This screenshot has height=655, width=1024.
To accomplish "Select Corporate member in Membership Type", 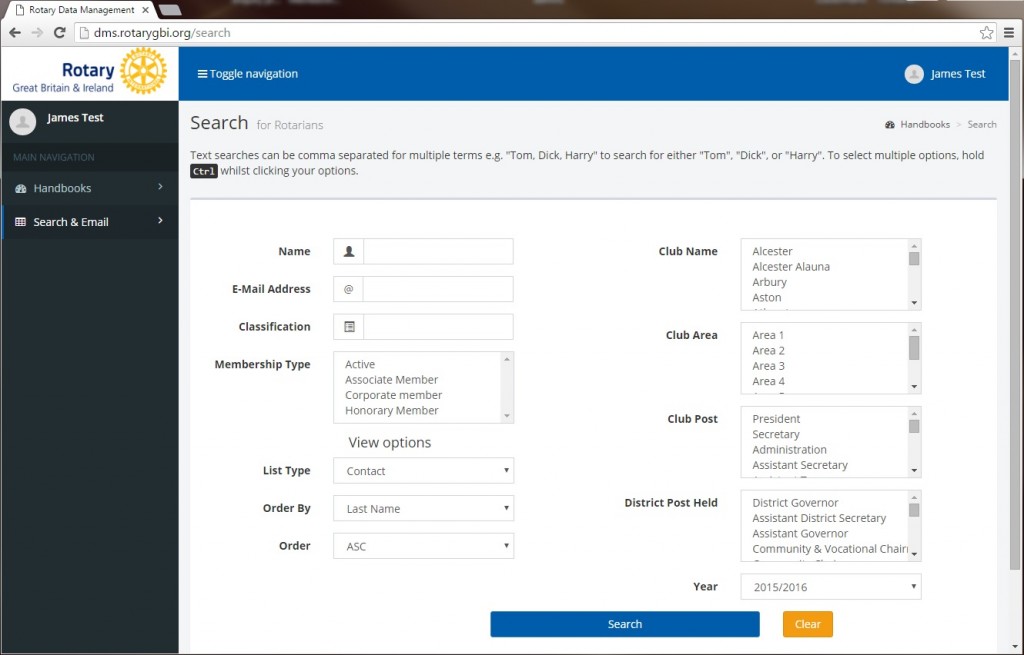I will click(393, 395).
